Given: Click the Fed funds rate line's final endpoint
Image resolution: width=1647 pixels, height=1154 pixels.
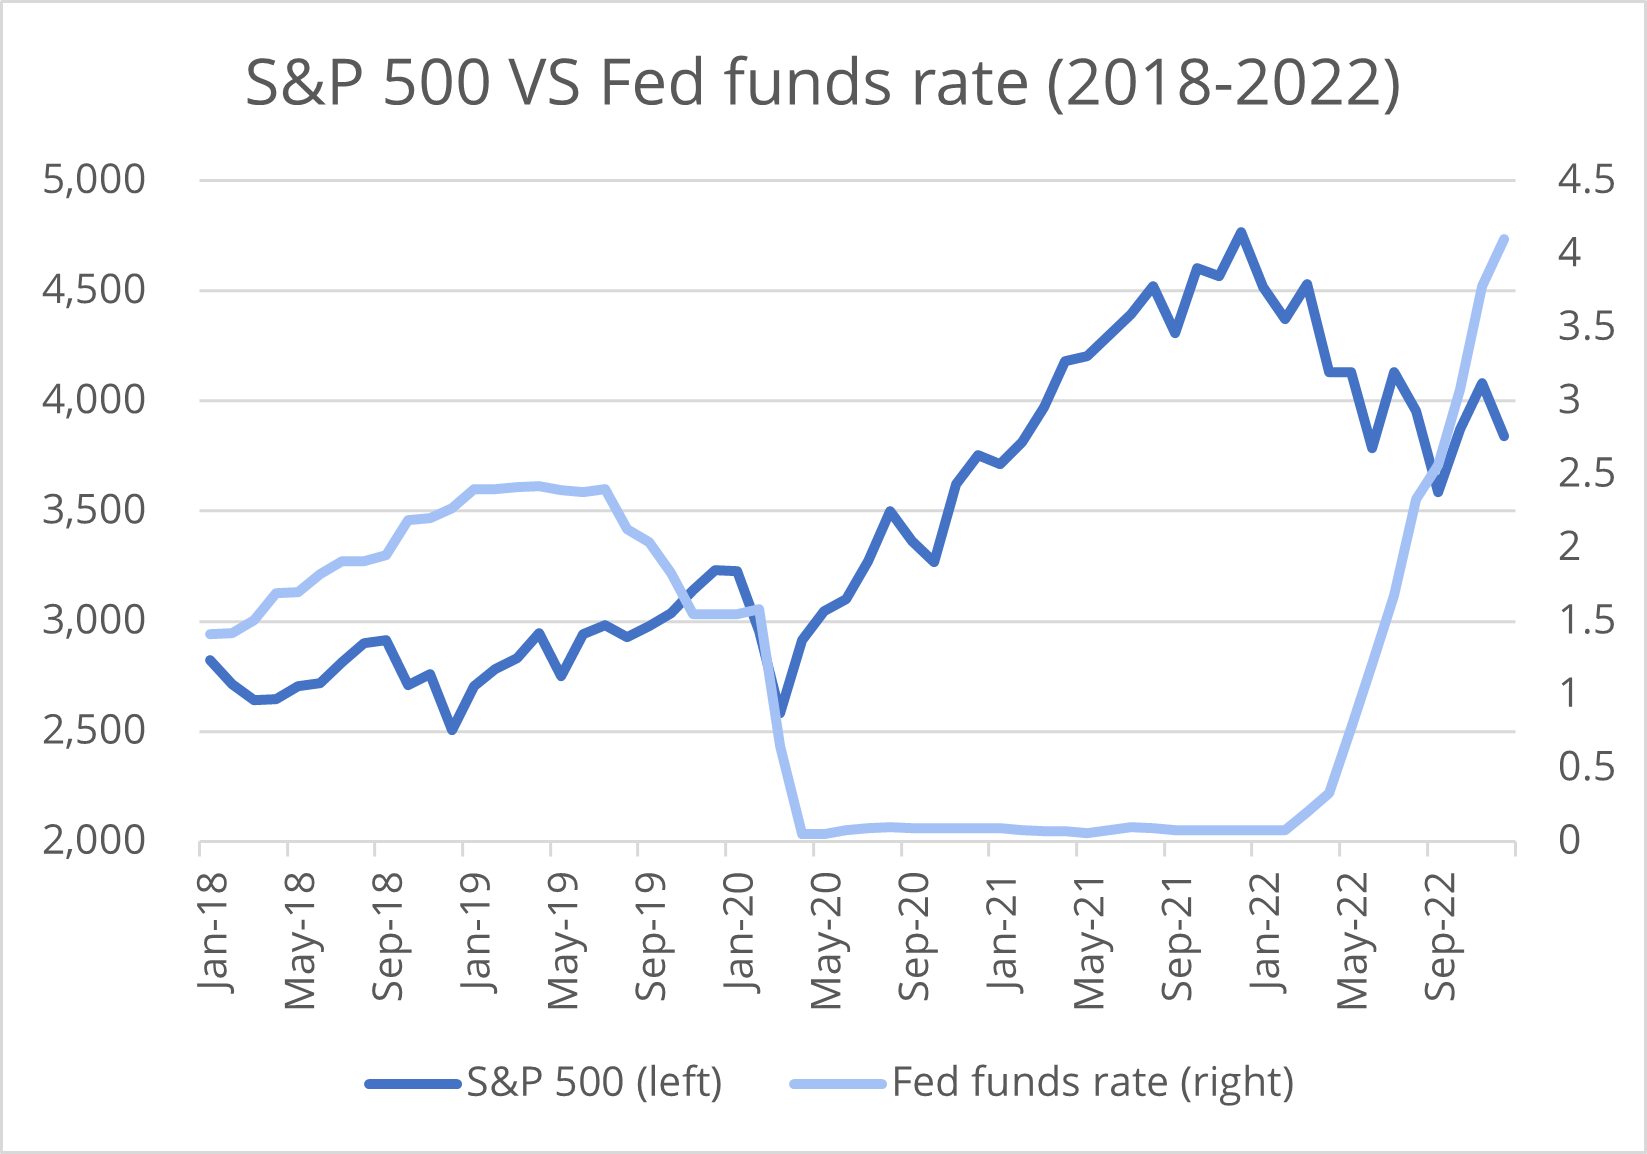Looking at the screenshot, I should coord(1504,239).
